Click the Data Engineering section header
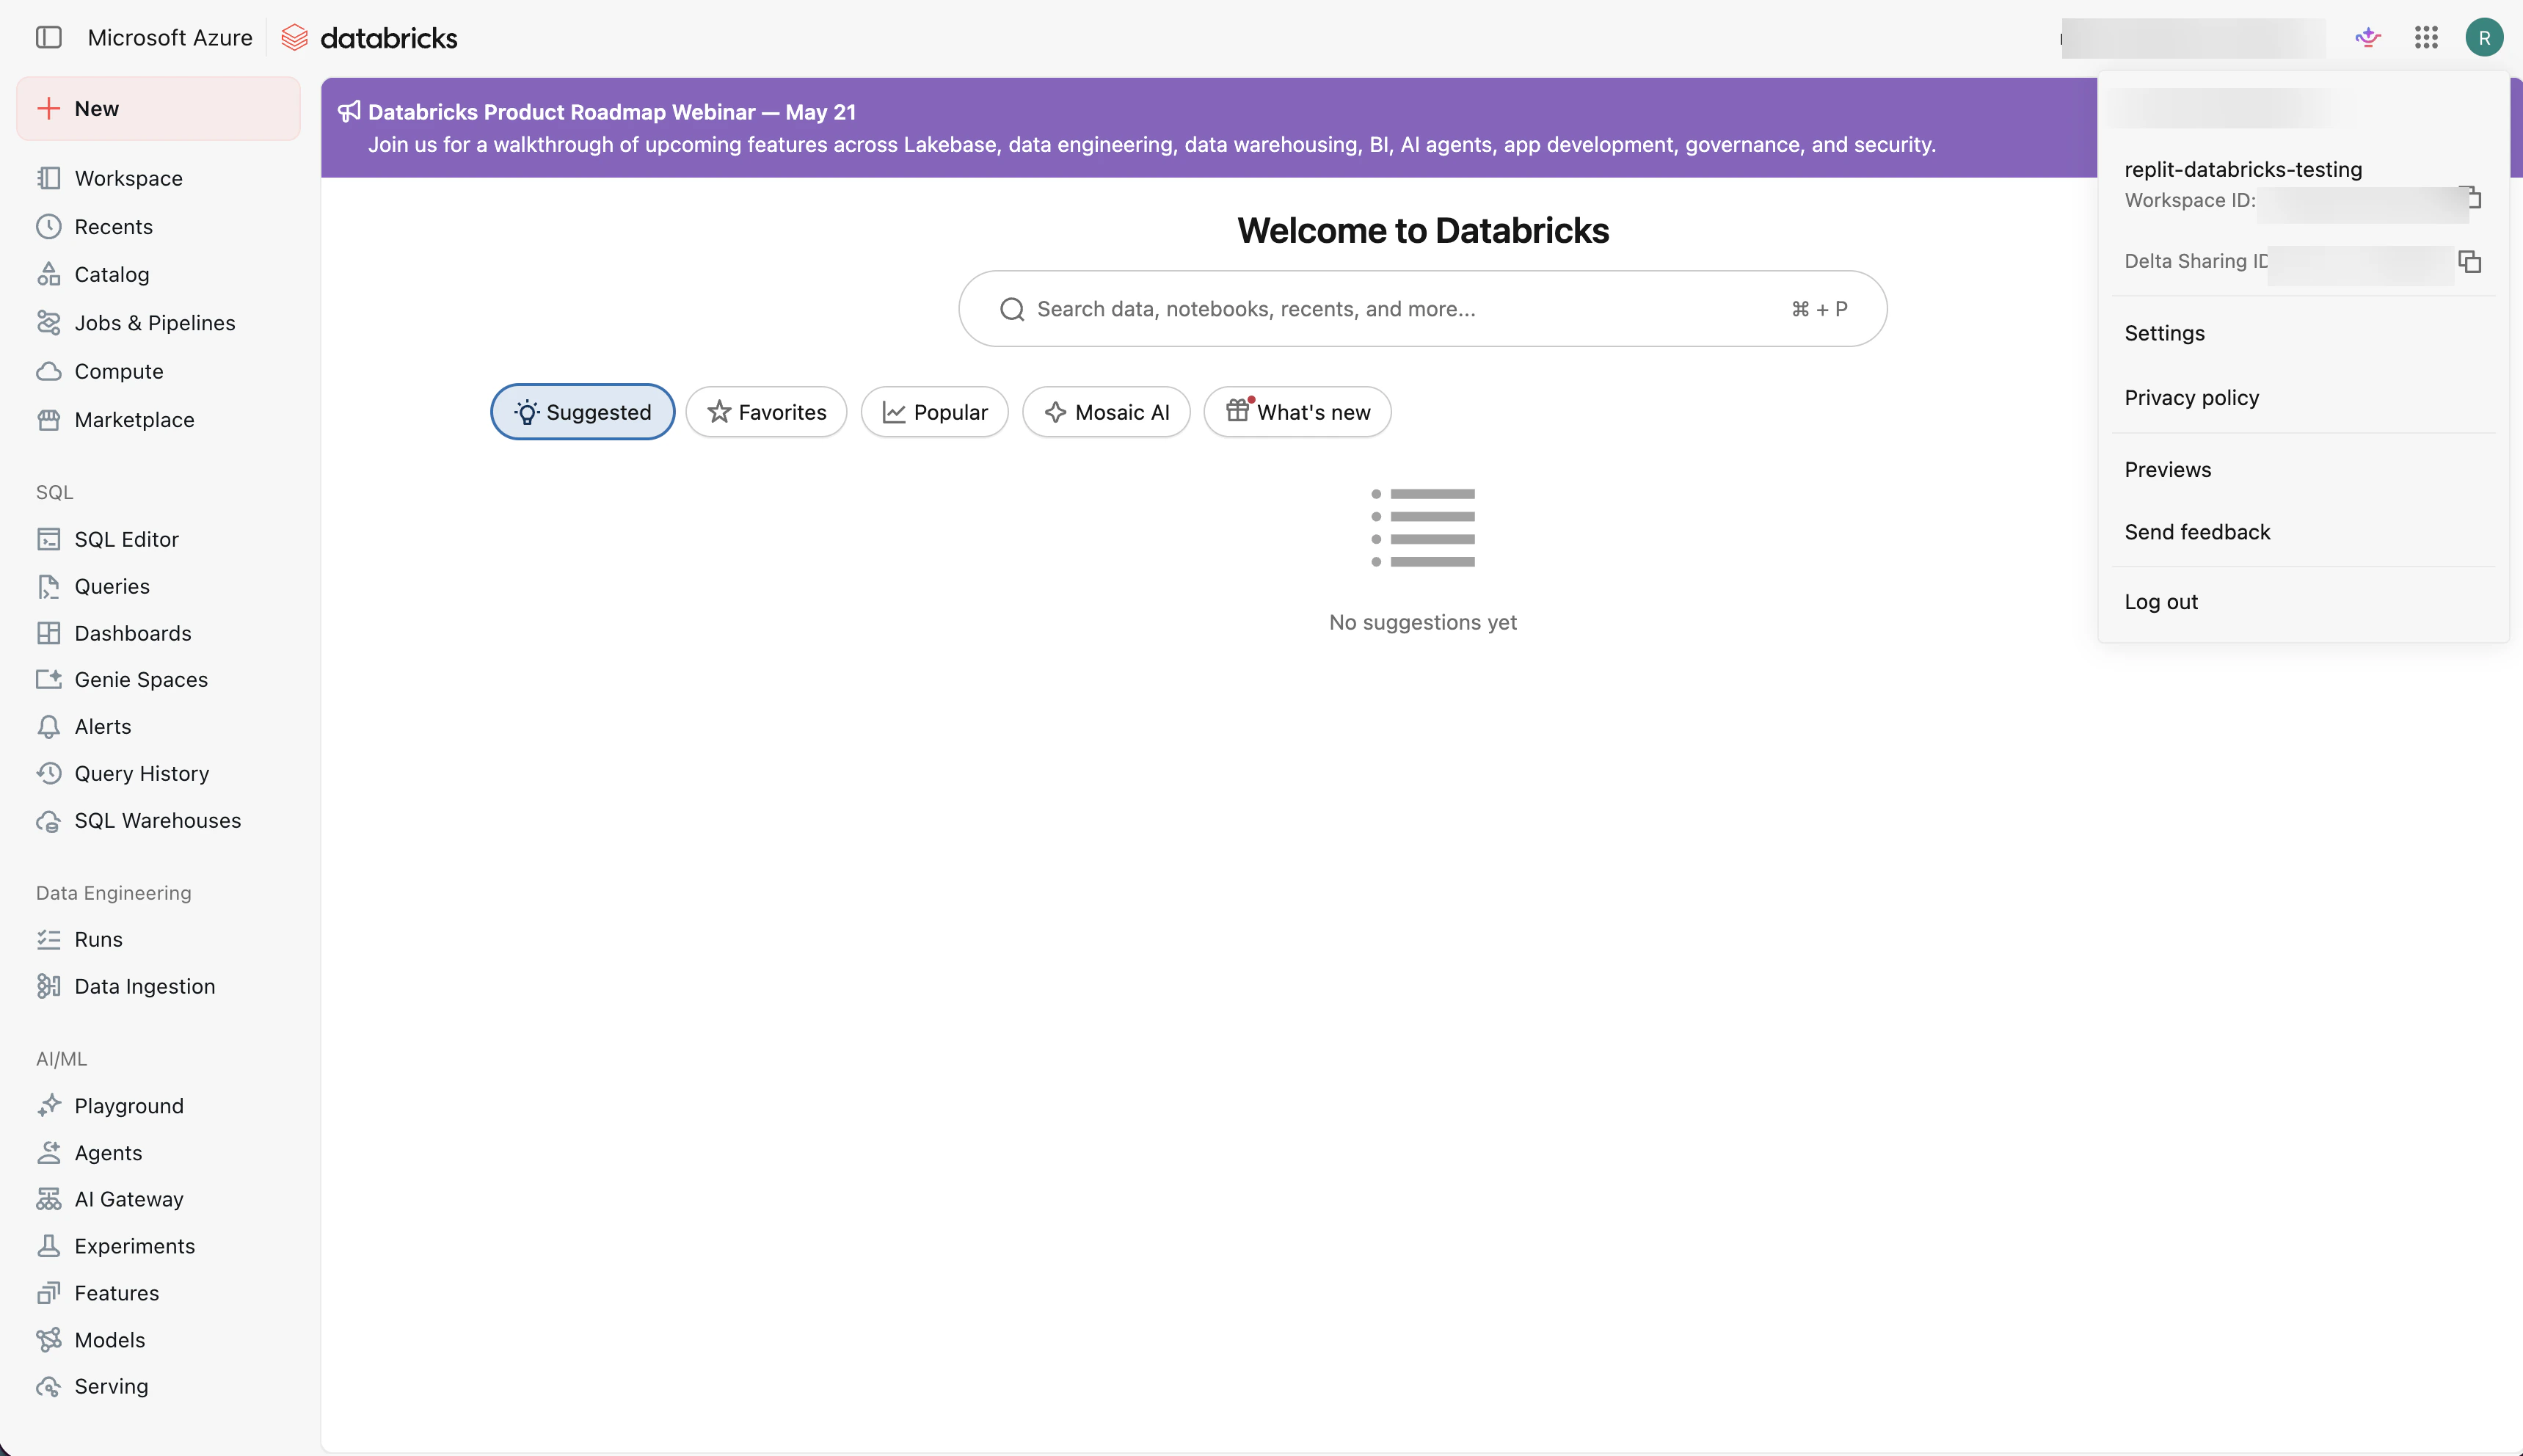Viewport: 2523px width, 1456px height. (113, 893)
